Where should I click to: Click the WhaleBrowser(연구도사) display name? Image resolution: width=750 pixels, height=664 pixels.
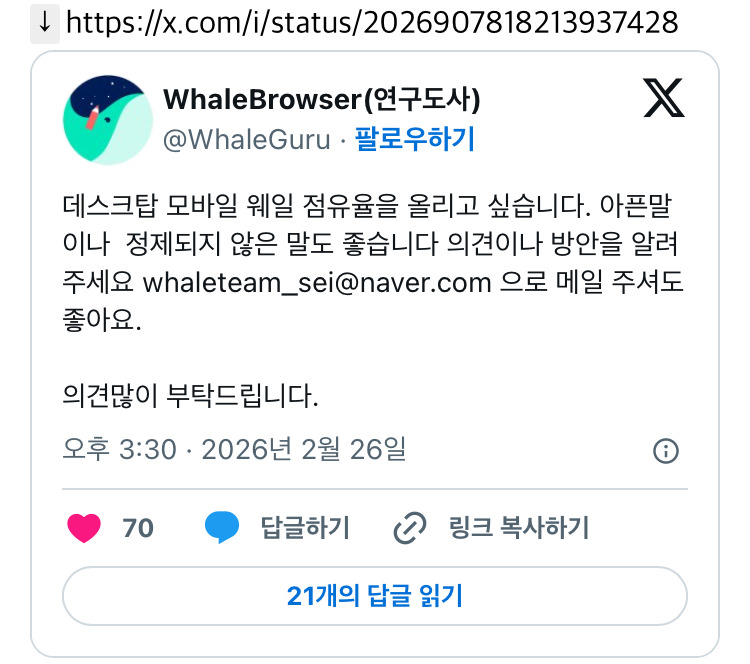[x=321, y=100]
